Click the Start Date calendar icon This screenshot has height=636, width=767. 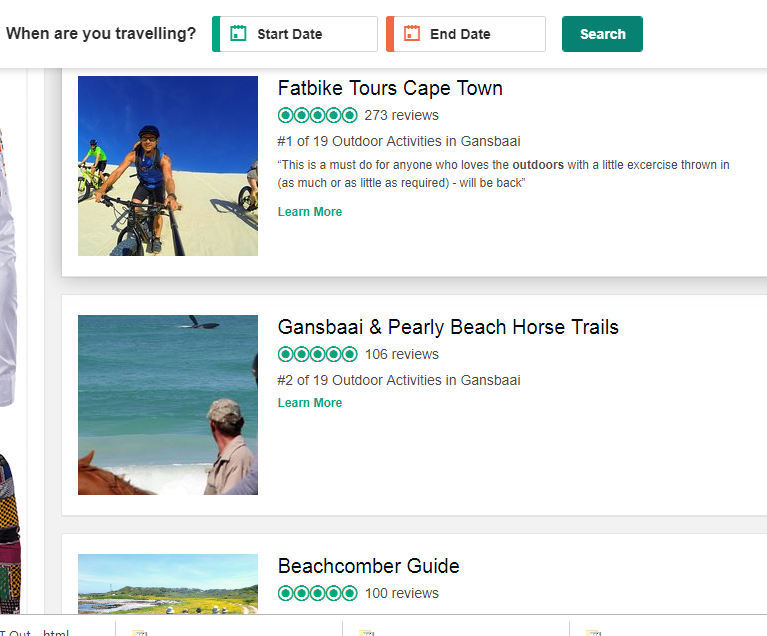pos(238,34)
